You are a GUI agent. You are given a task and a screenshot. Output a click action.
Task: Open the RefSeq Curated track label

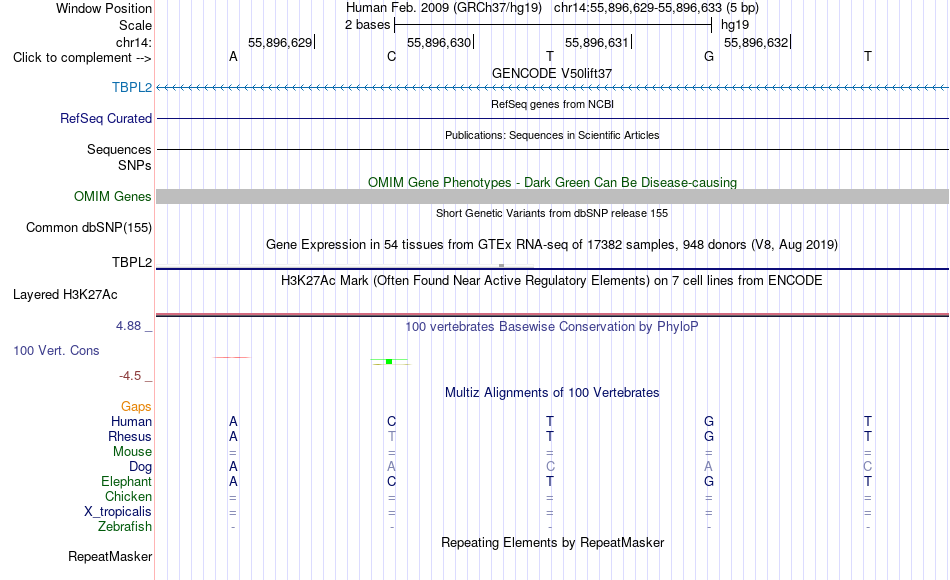click(105, 118)
